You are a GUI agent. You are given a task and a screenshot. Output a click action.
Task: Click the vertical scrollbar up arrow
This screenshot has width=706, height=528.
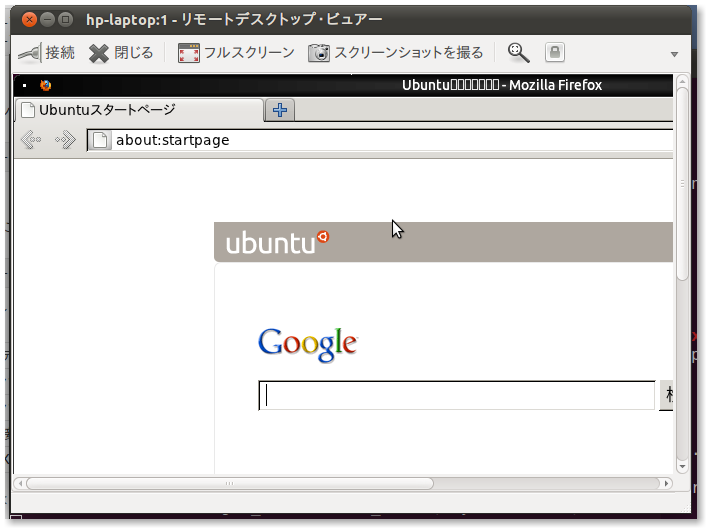tap(683, 81)
